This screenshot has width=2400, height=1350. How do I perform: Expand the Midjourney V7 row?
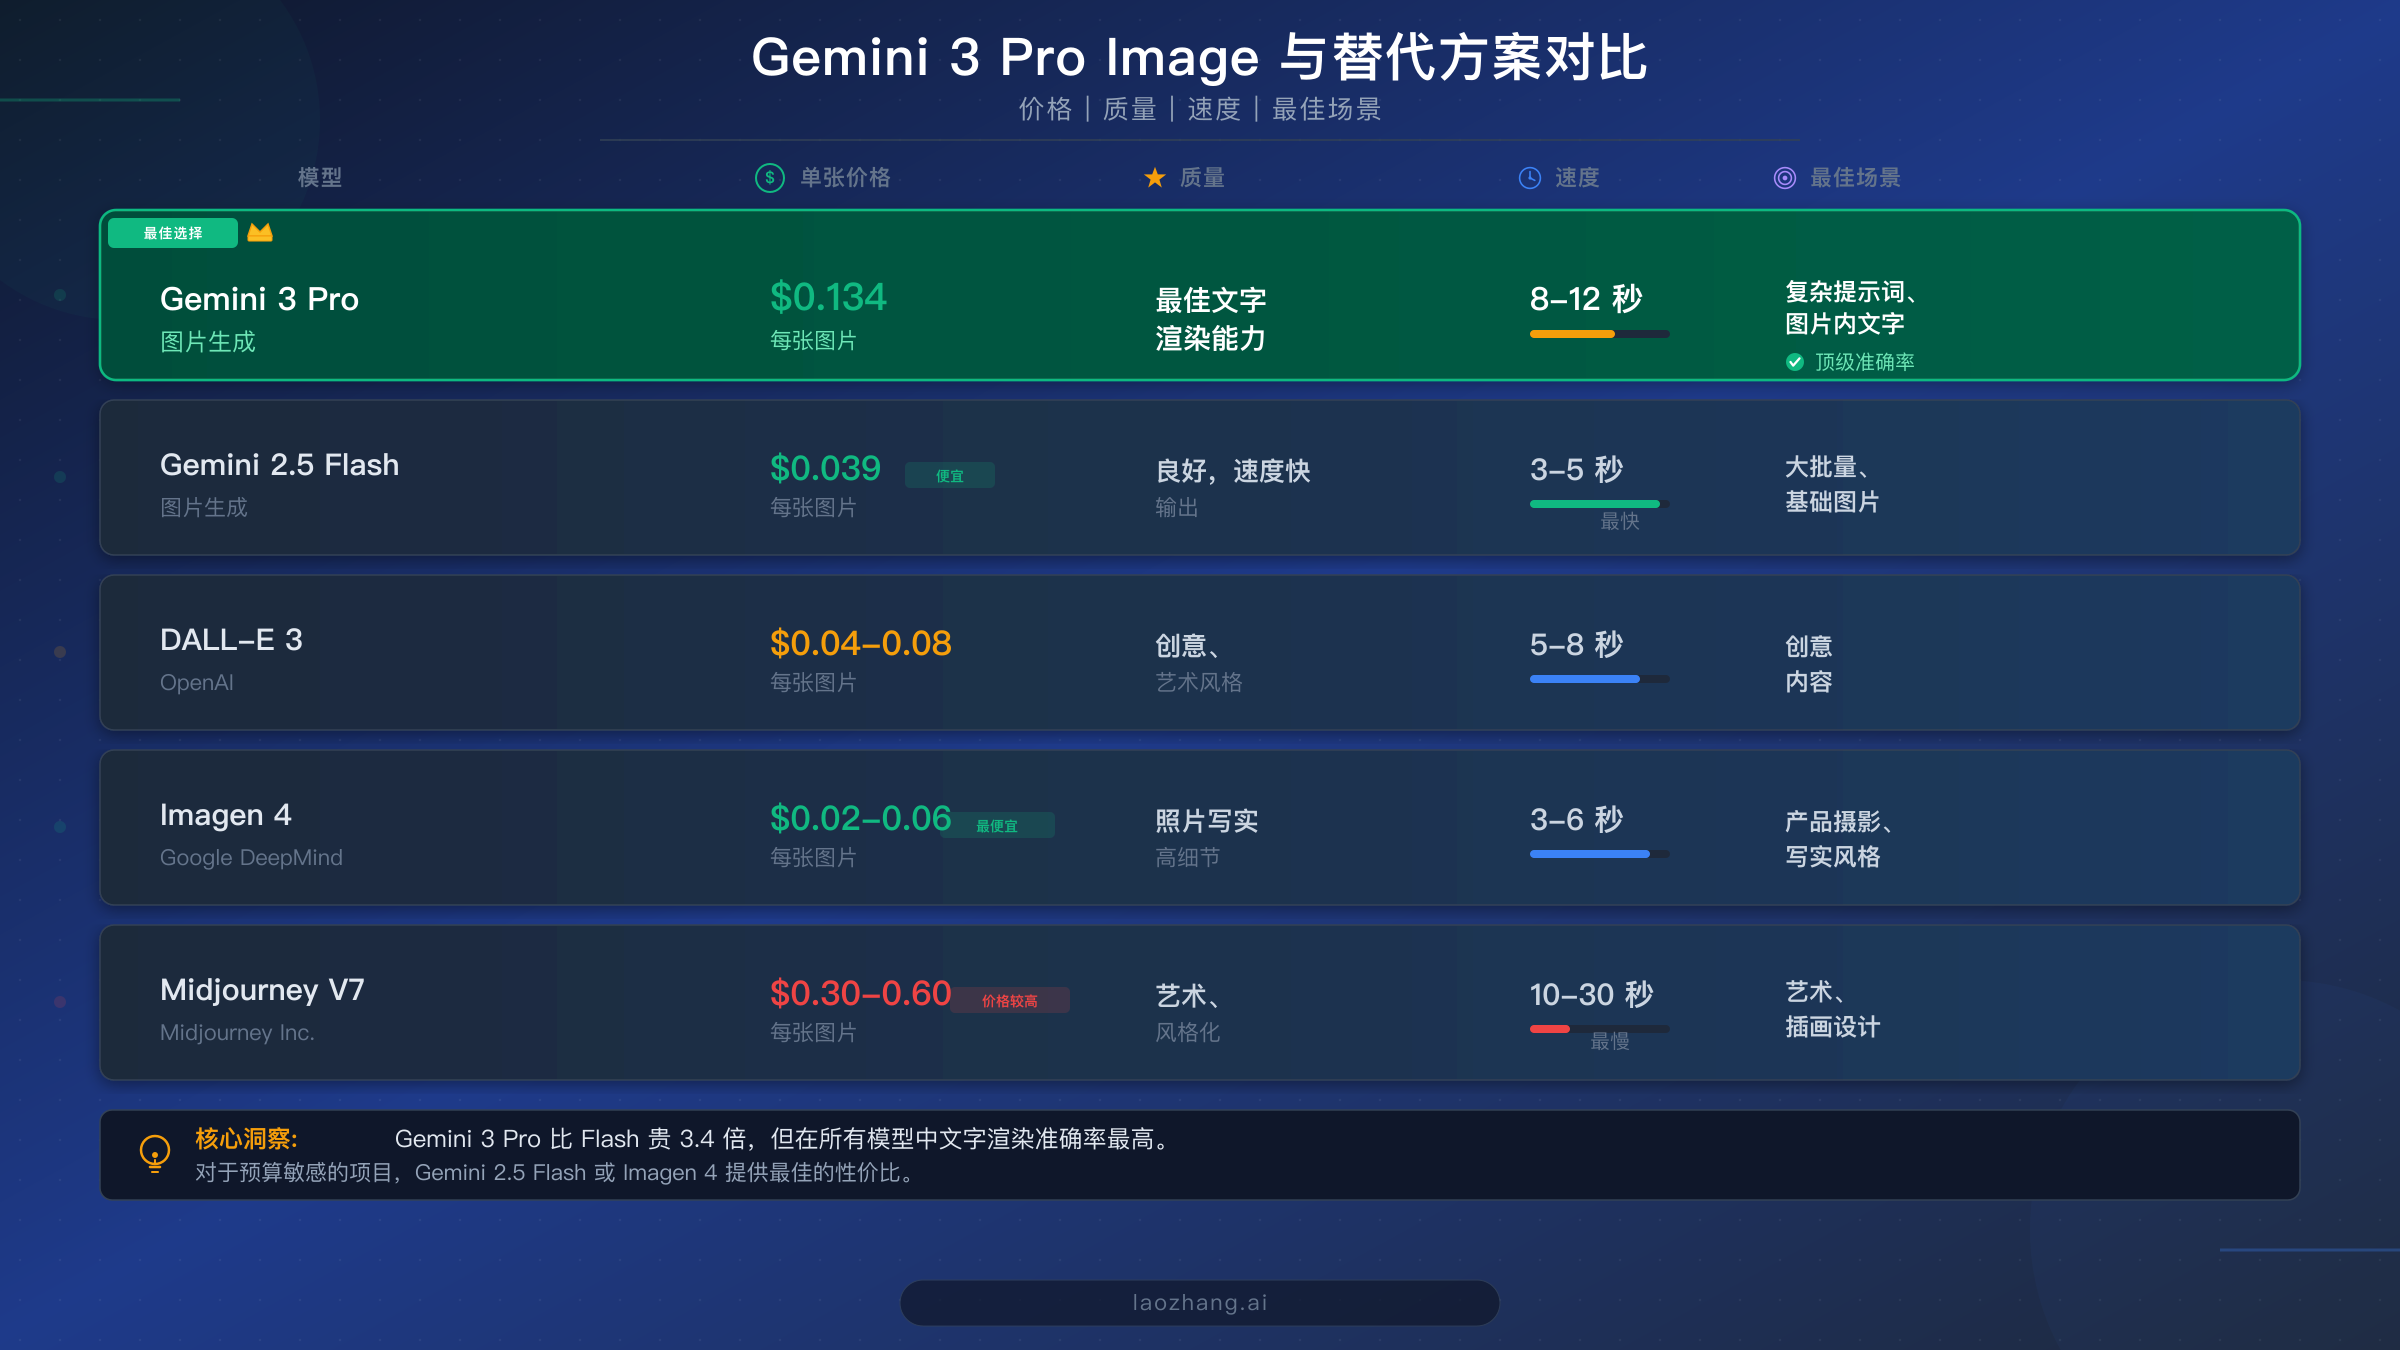click(1200, 1003)
